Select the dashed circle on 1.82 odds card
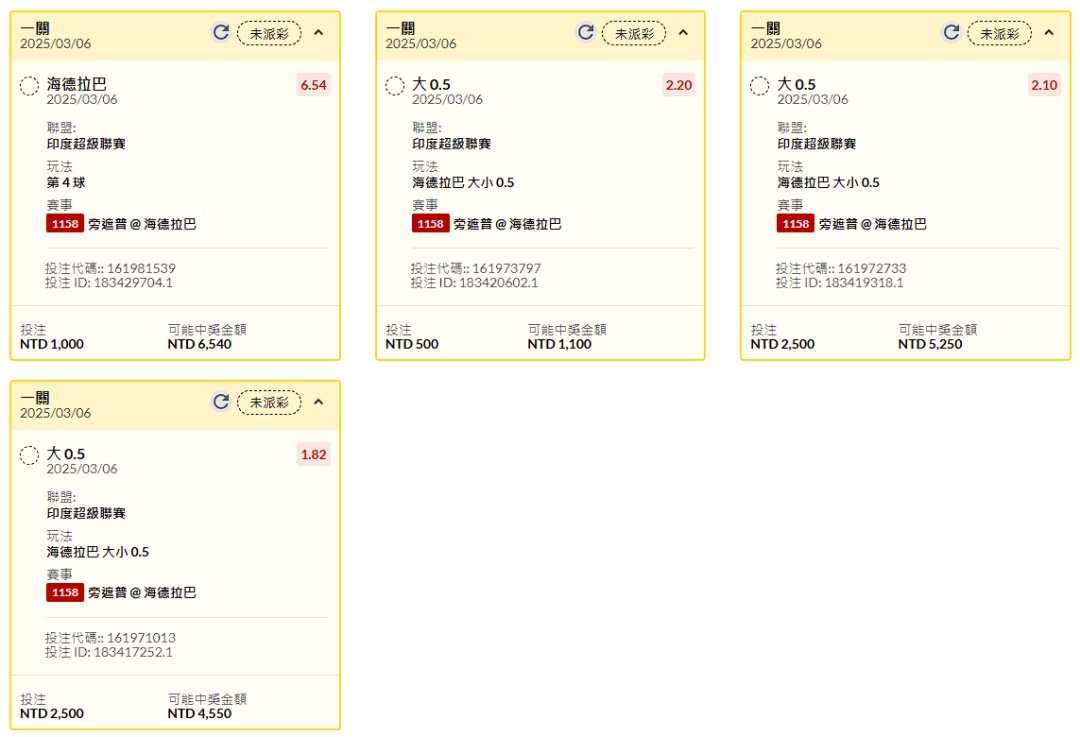 click(x=29, y=455)
